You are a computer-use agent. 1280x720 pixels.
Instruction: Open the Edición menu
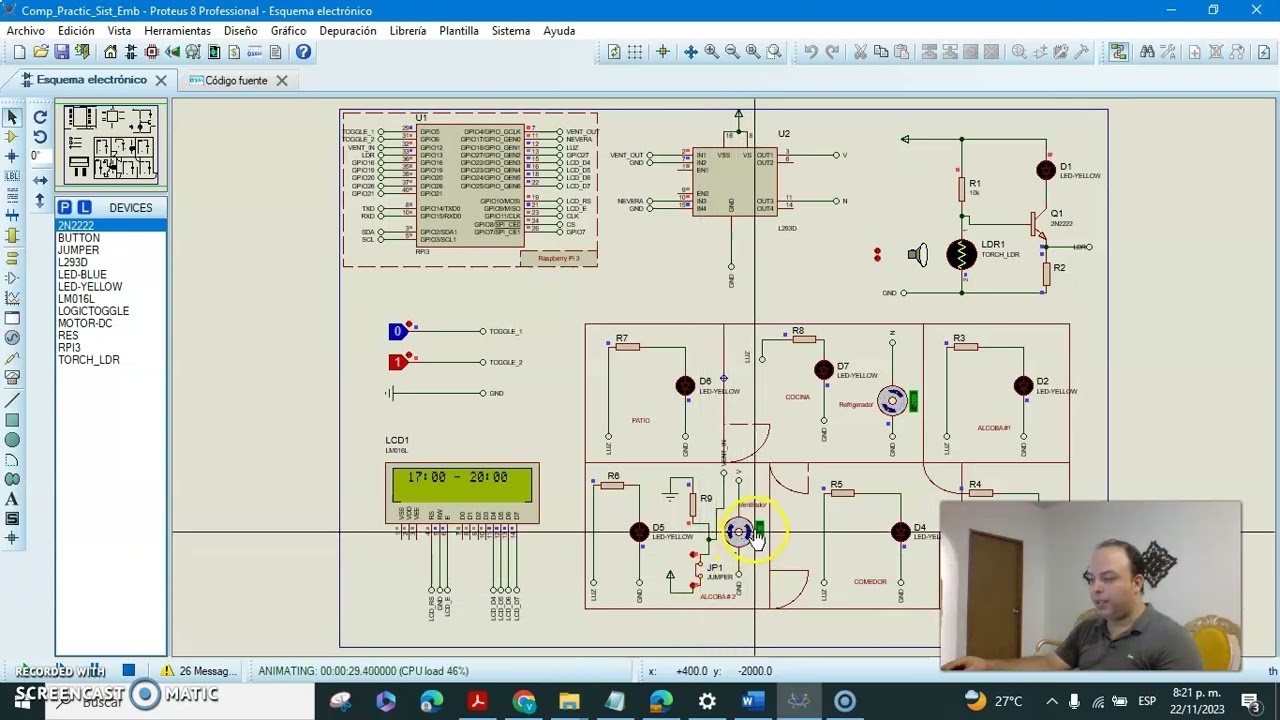point(76,31)
